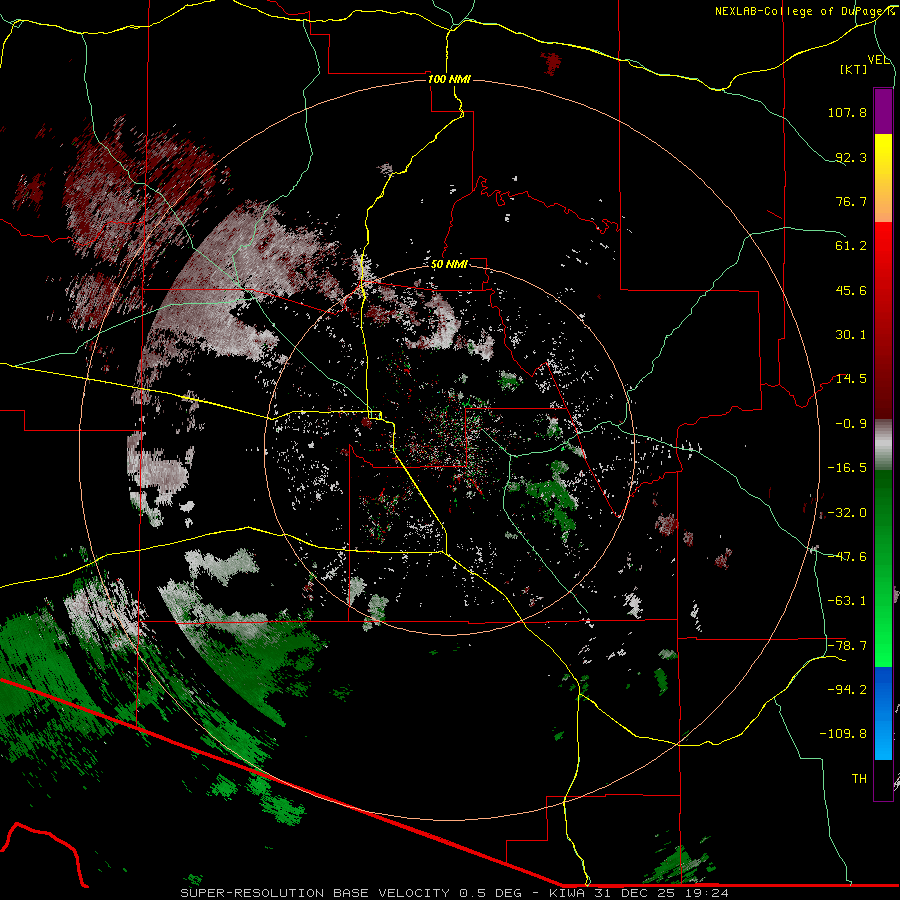Image resolution: width=900 pixels, height=900 pixels.
Task: Select the 61.2 scale value
Action: tap(851, 246)
